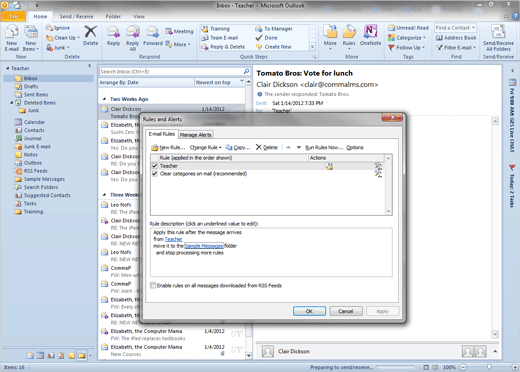Screen dimensions: 520x372
Task: Open the Filter E-mail dropdown
Action: click(456, 48)
